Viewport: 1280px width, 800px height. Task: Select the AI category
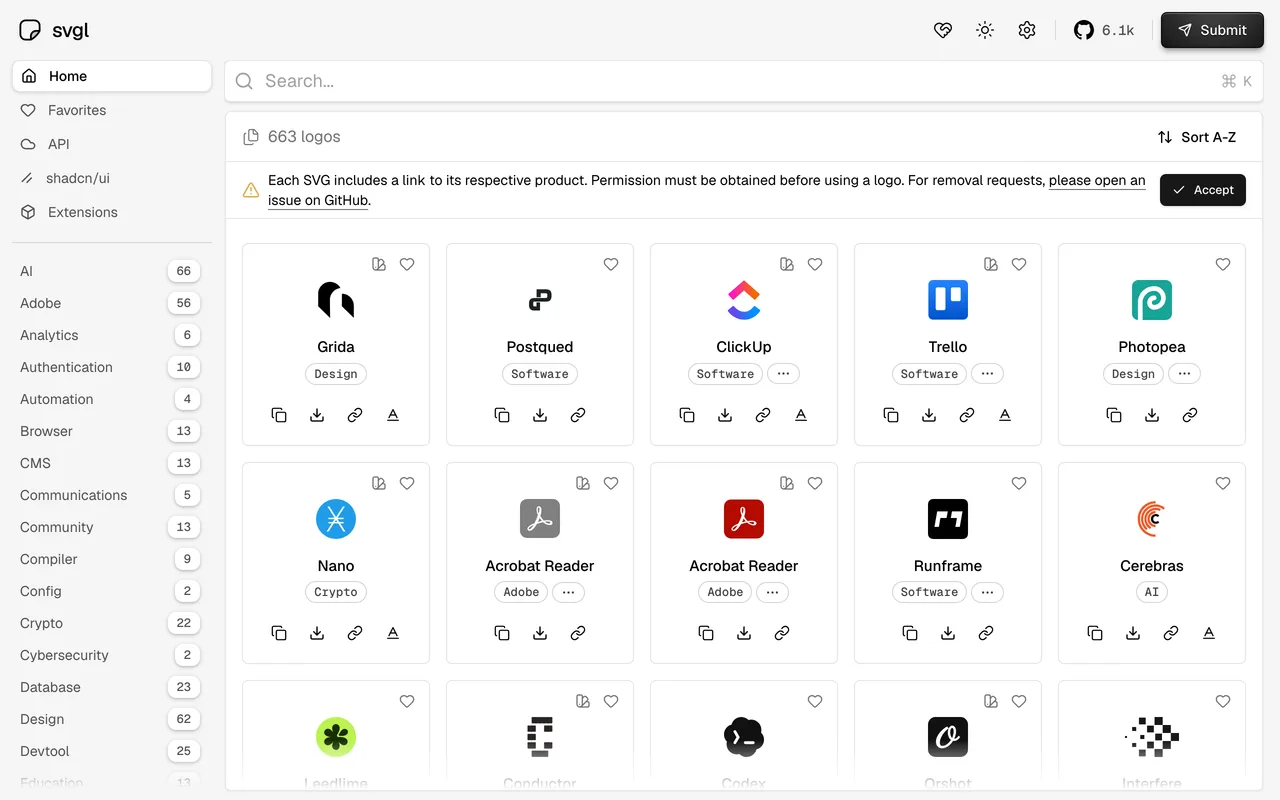(x=112, y=271)
